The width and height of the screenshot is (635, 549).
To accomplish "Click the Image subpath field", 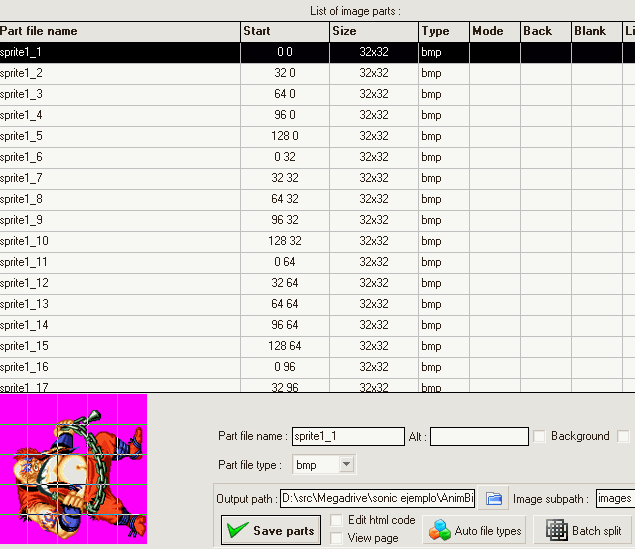I will 614,498.
